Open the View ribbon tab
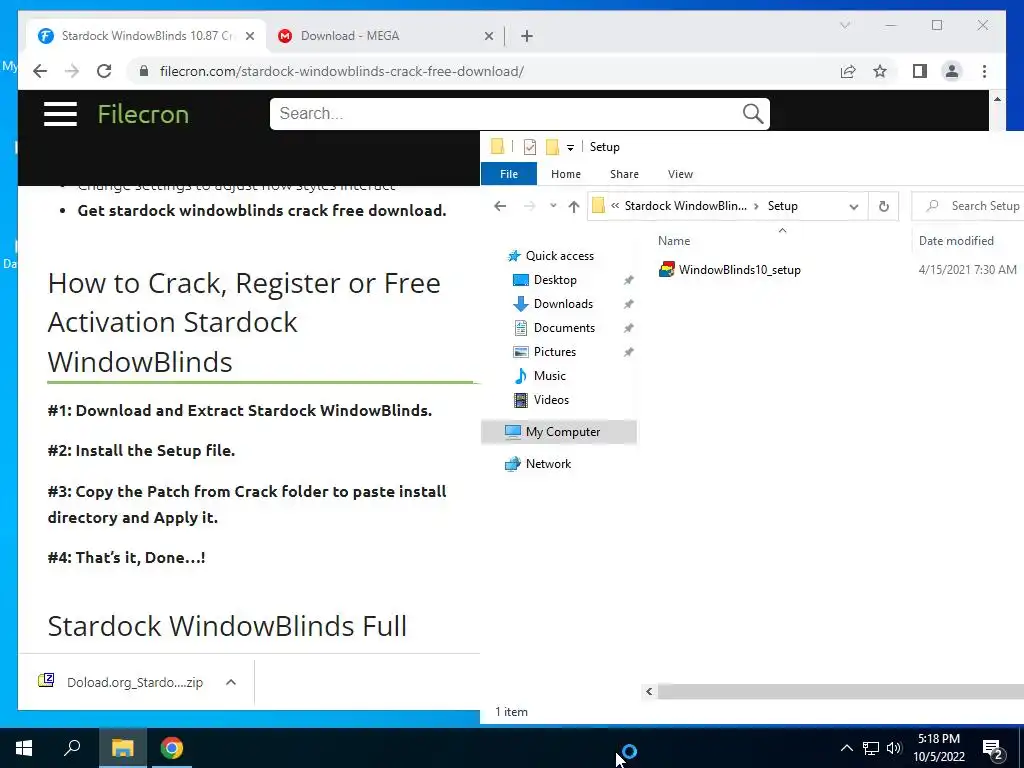Screen dimensions: 1024x768 tap(680, 174)
